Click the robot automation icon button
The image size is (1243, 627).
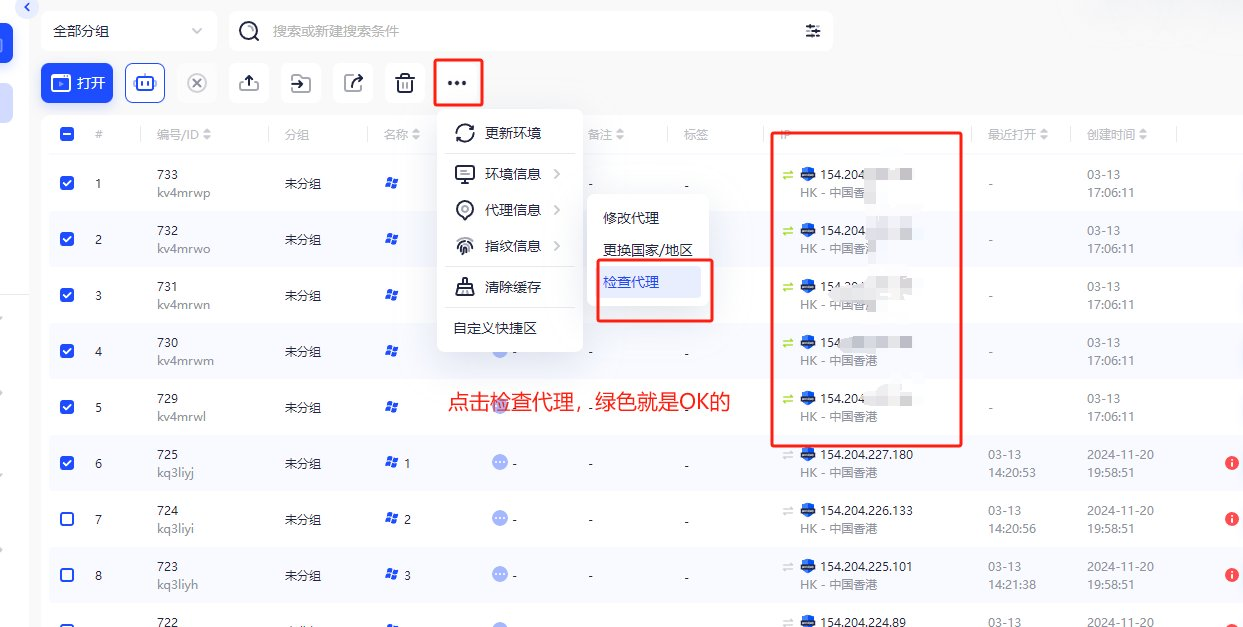(x=145, y=83)
